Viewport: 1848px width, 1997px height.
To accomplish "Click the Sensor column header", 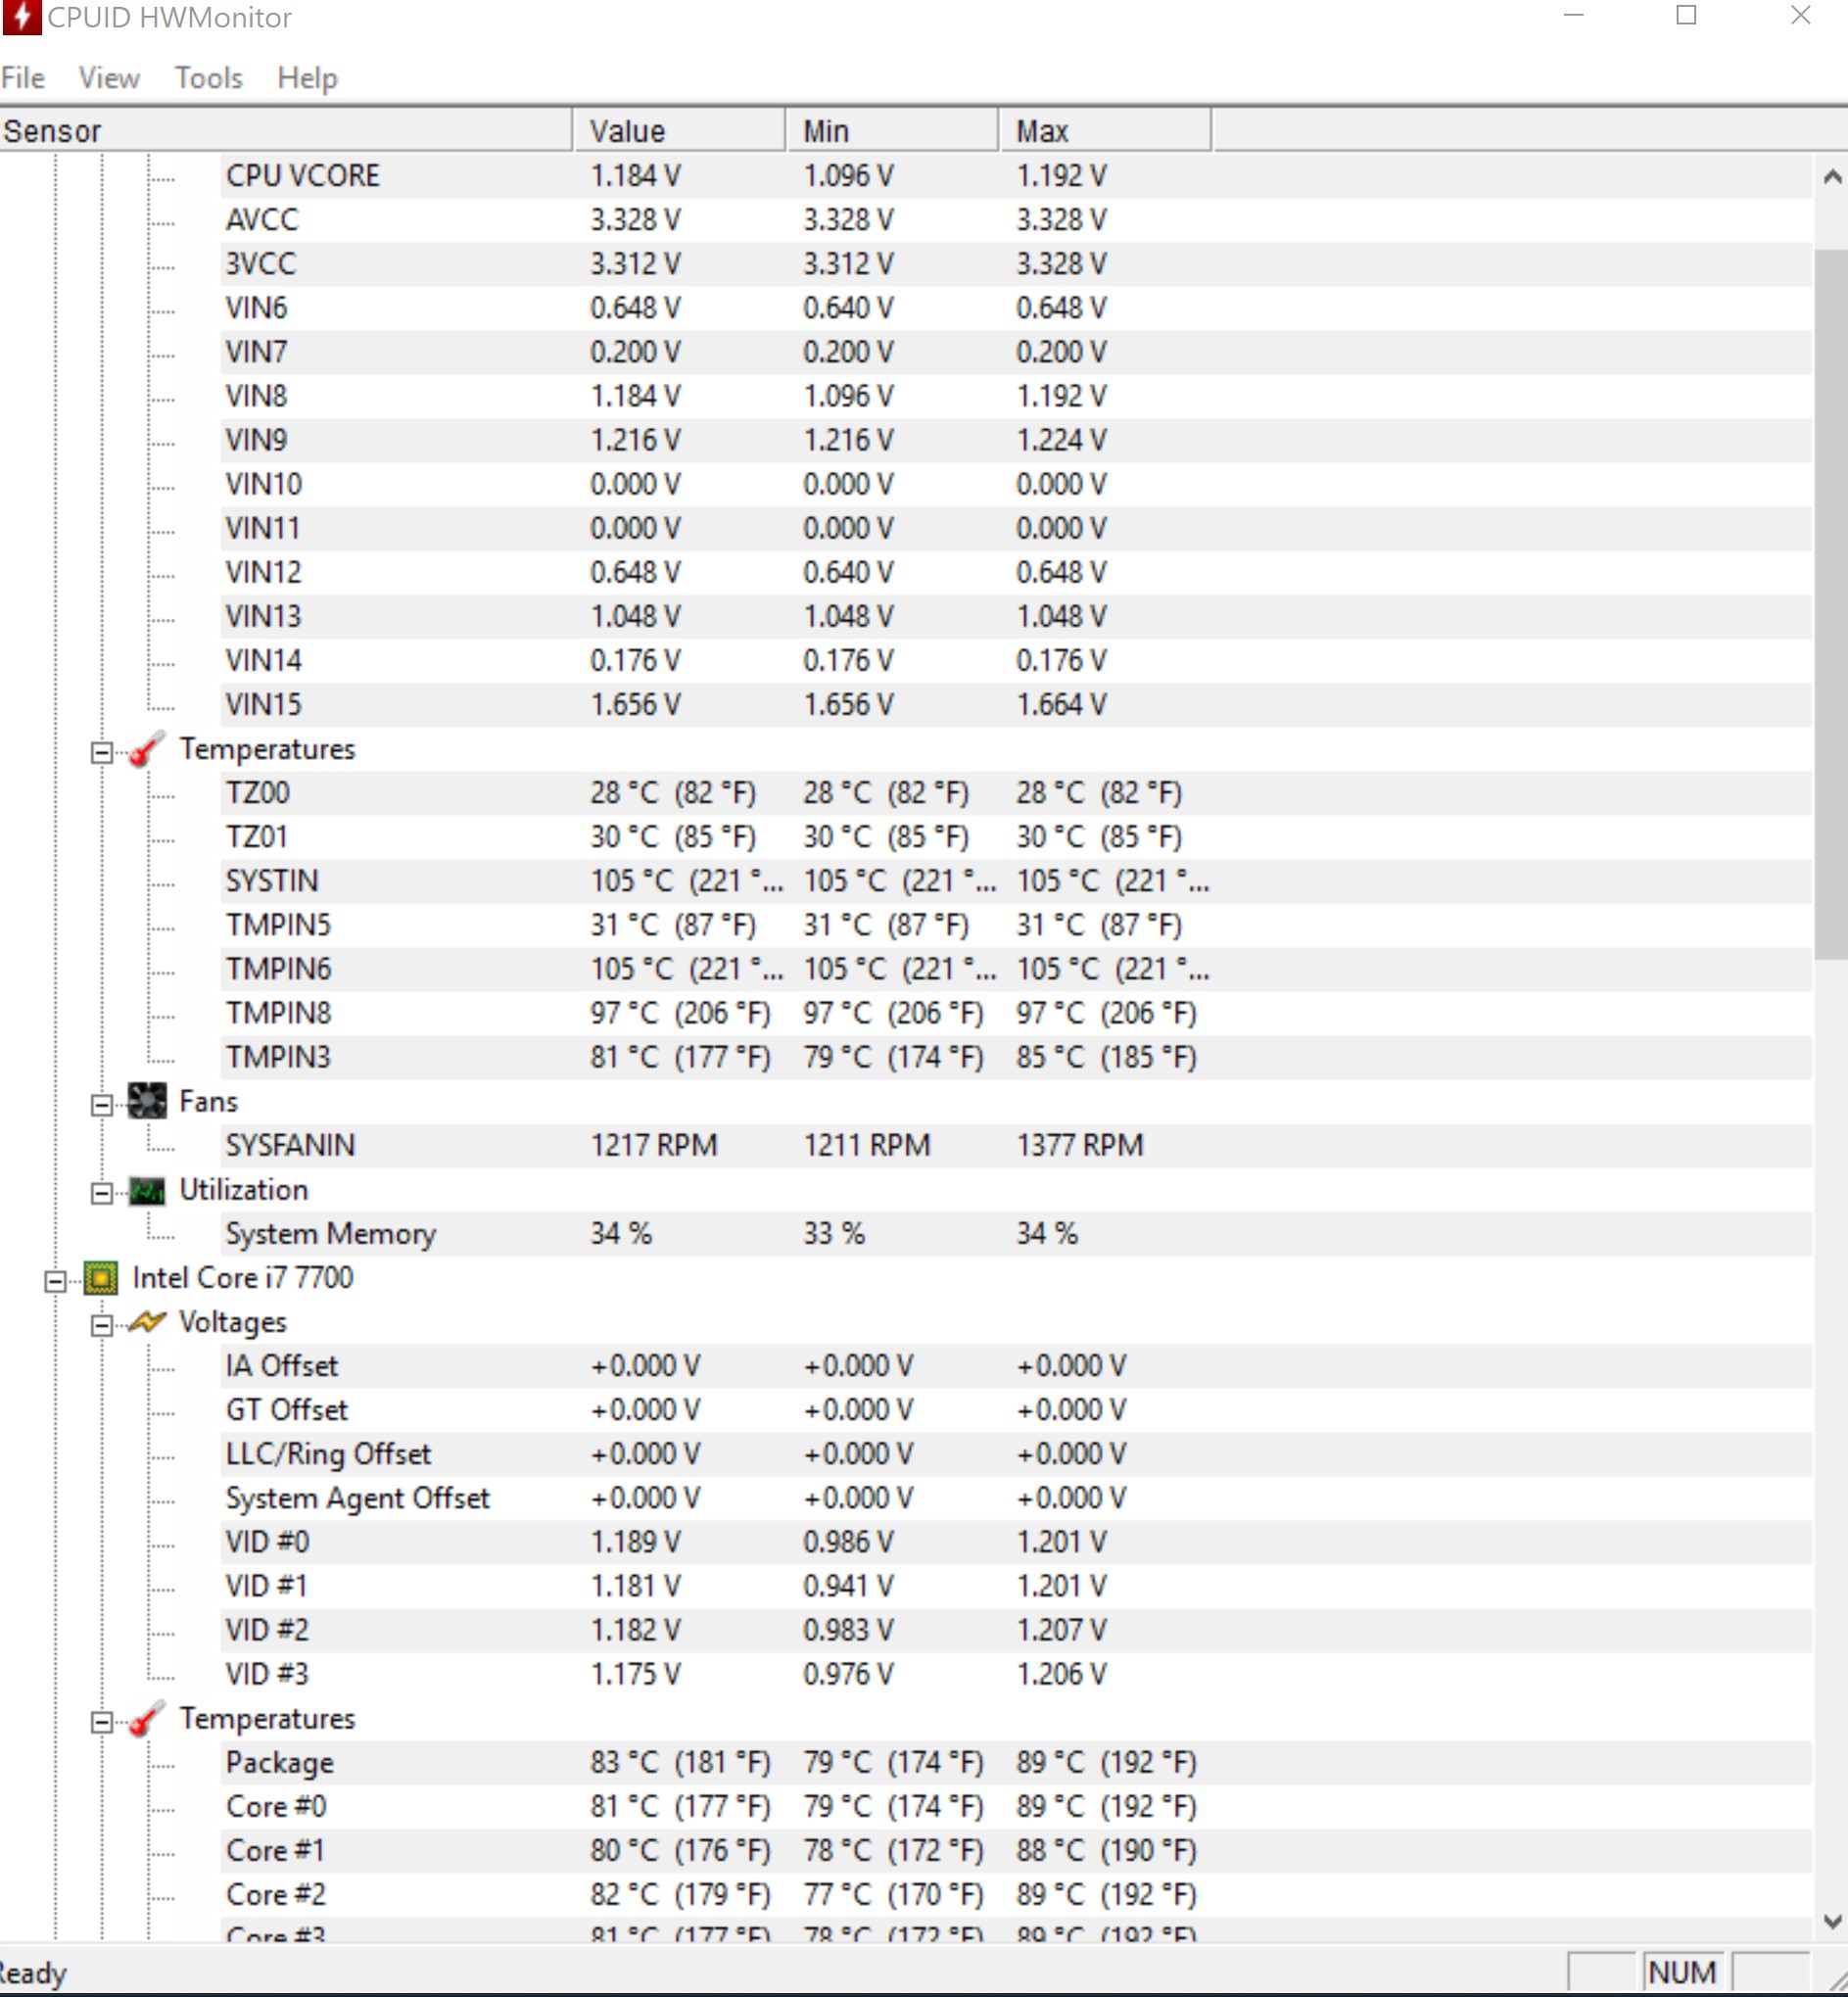I will [286, 131].
